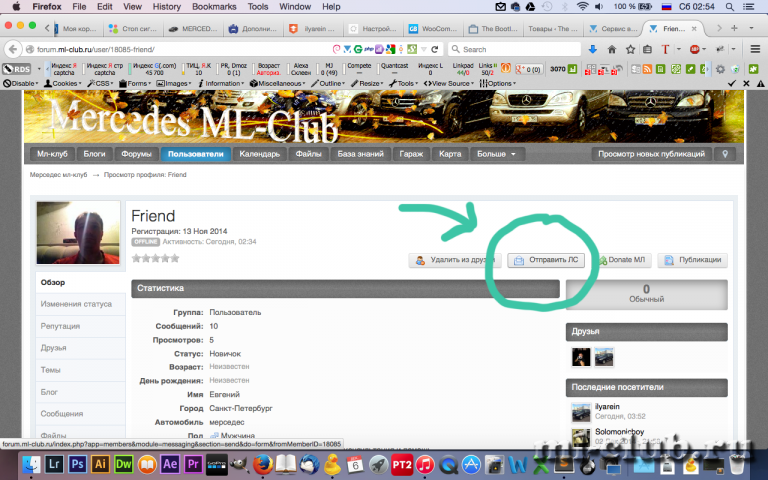Open the Information dropdown
Screen dimensions: 768x480
[x=220, y=83]
